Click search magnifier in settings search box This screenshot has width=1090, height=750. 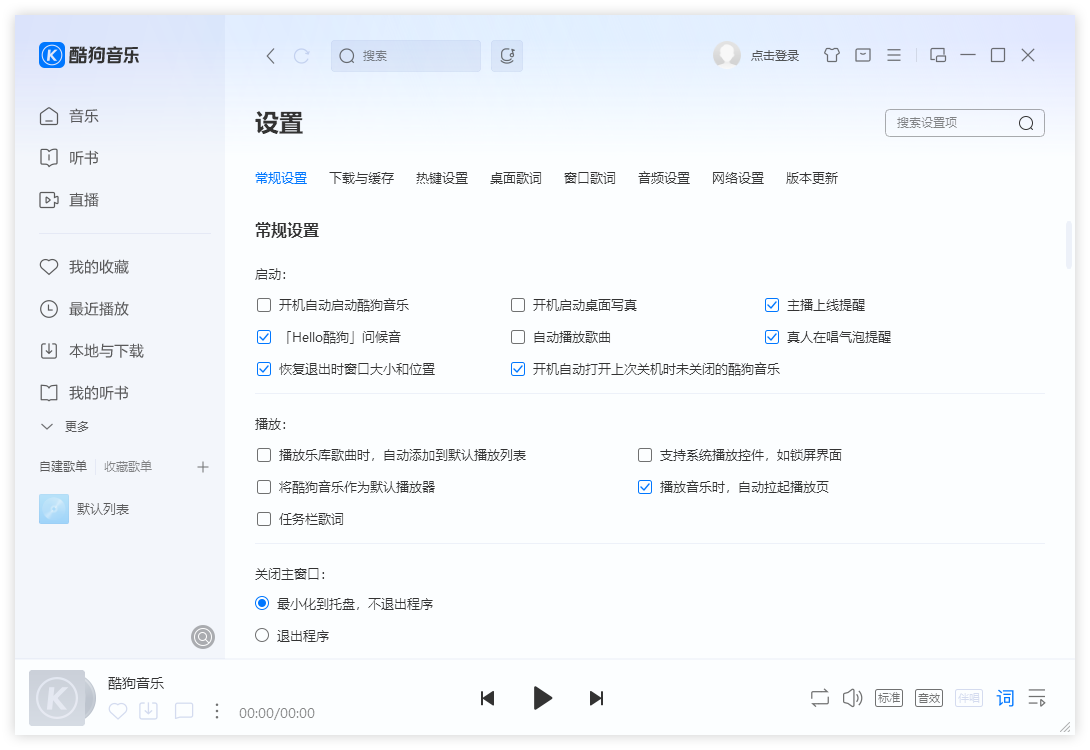tap(1026, 123)
